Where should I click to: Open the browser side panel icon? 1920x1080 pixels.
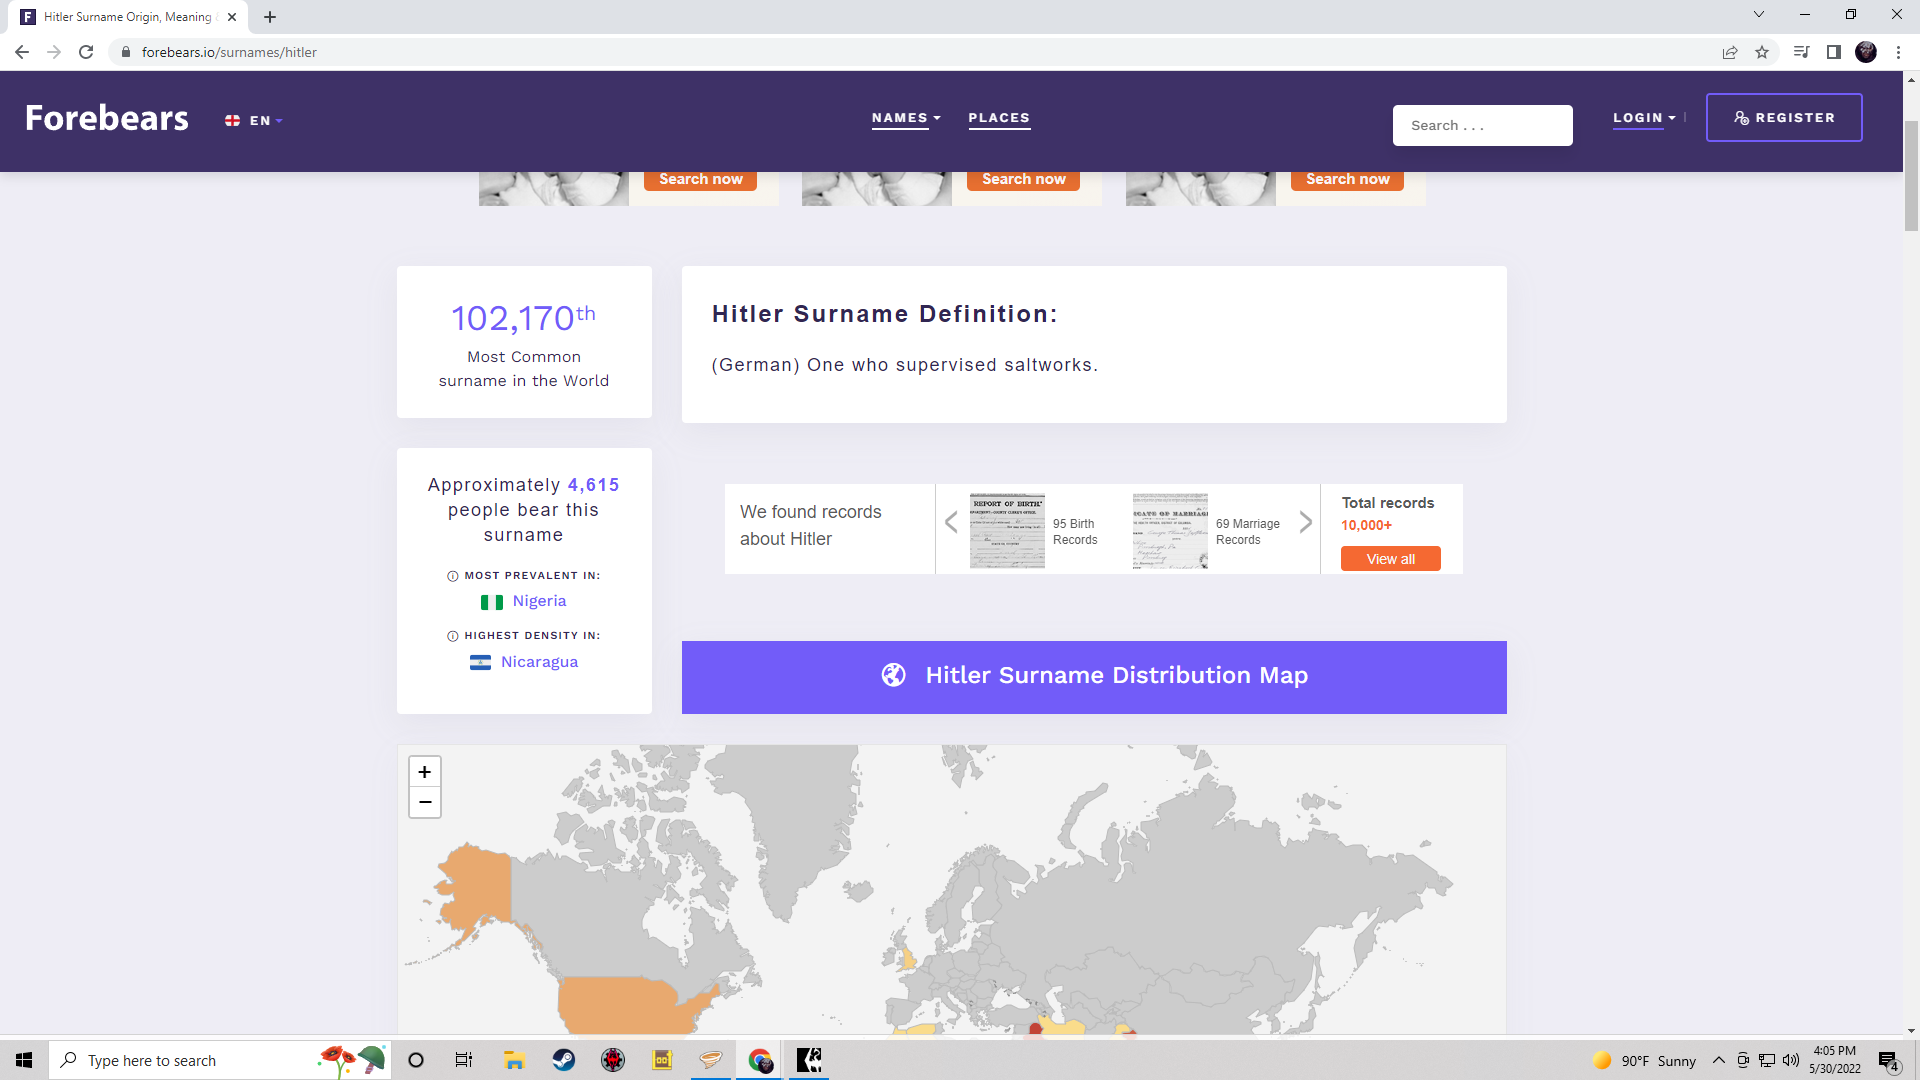(x=1834, y=52)
